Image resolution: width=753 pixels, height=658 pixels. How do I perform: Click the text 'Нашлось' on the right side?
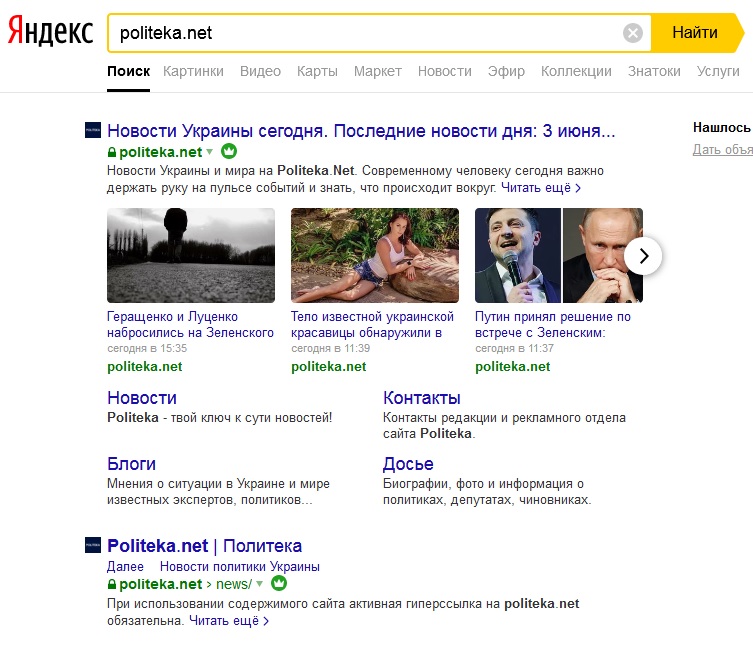[721, 128]
